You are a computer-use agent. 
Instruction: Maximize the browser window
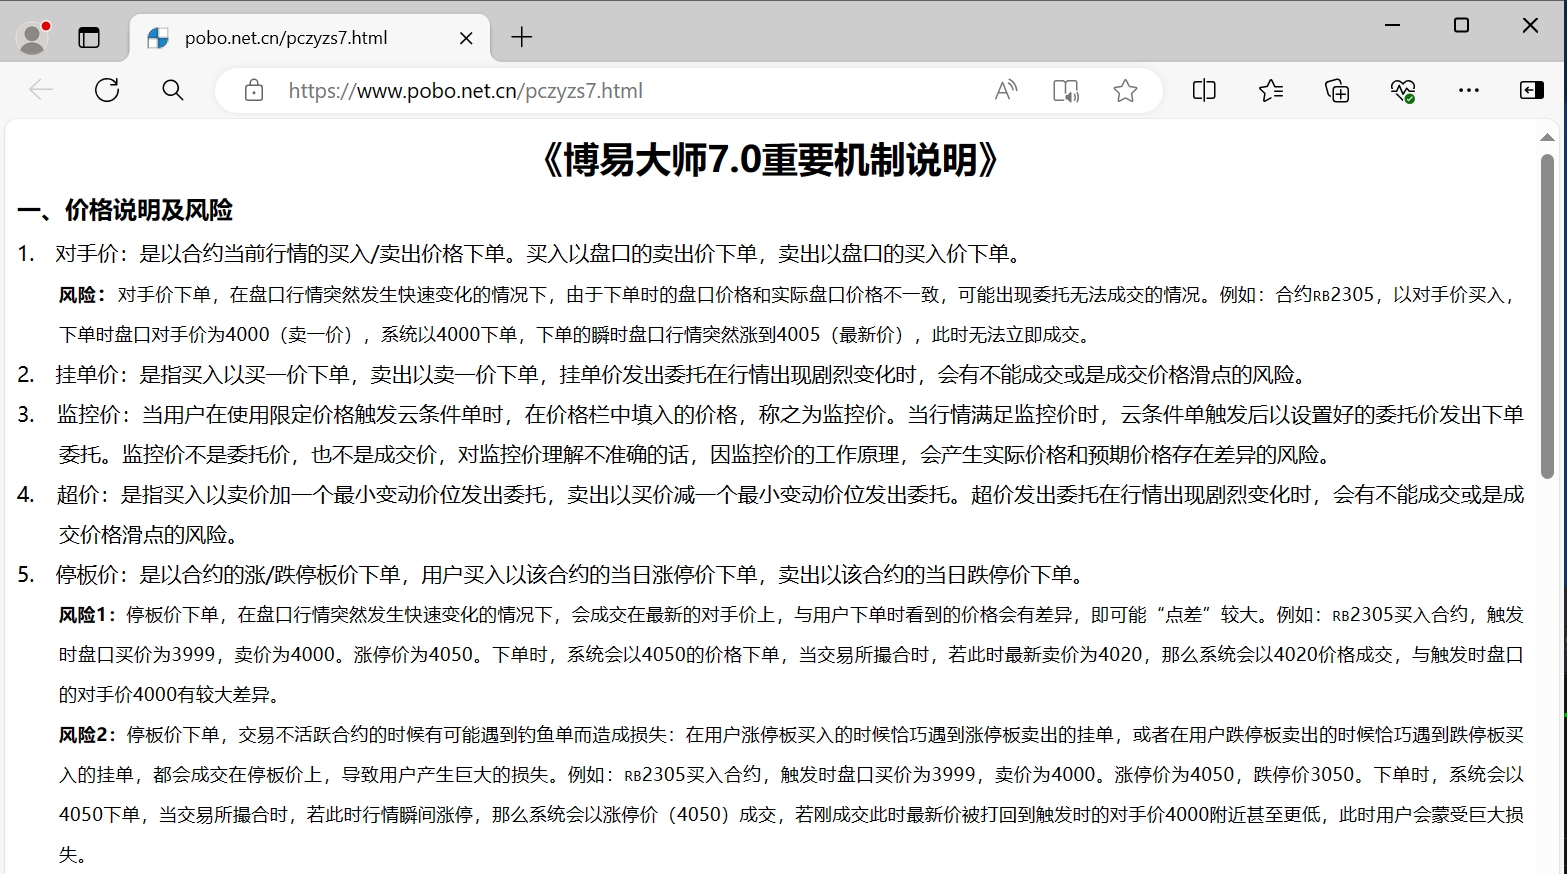tap(1461, 25)
